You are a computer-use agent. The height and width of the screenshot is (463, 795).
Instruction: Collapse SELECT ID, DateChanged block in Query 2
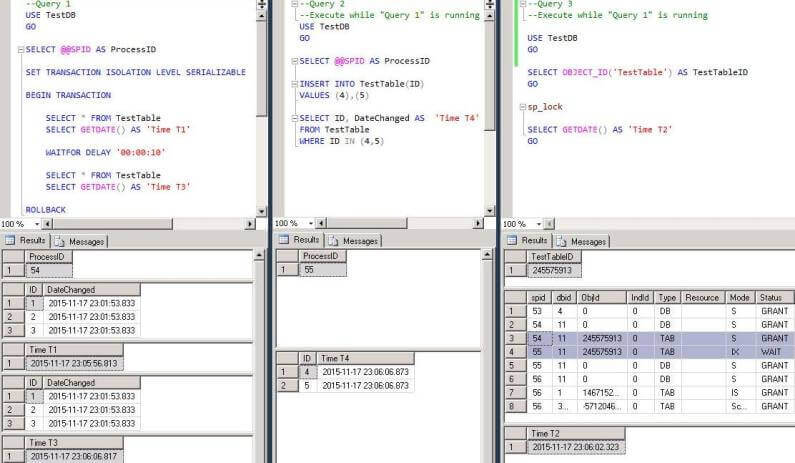[x=295, y=119]
